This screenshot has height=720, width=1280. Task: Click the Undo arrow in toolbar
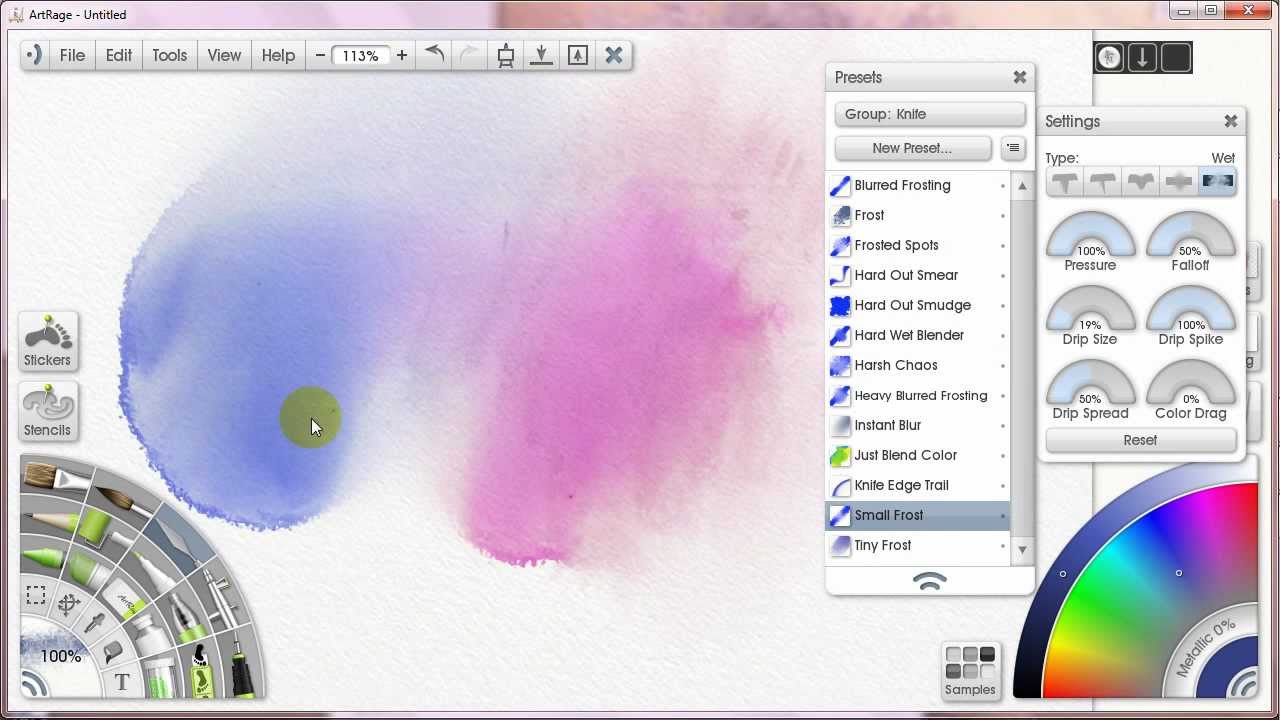434,55
